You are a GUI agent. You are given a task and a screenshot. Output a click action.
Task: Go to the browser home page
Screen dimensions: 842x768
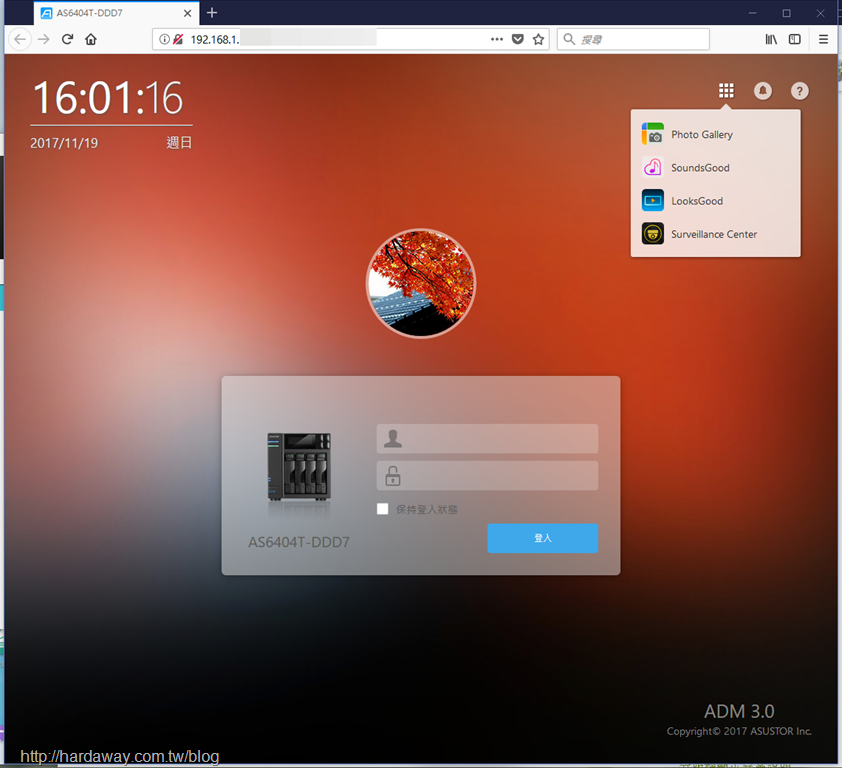[x=91, y=39]
